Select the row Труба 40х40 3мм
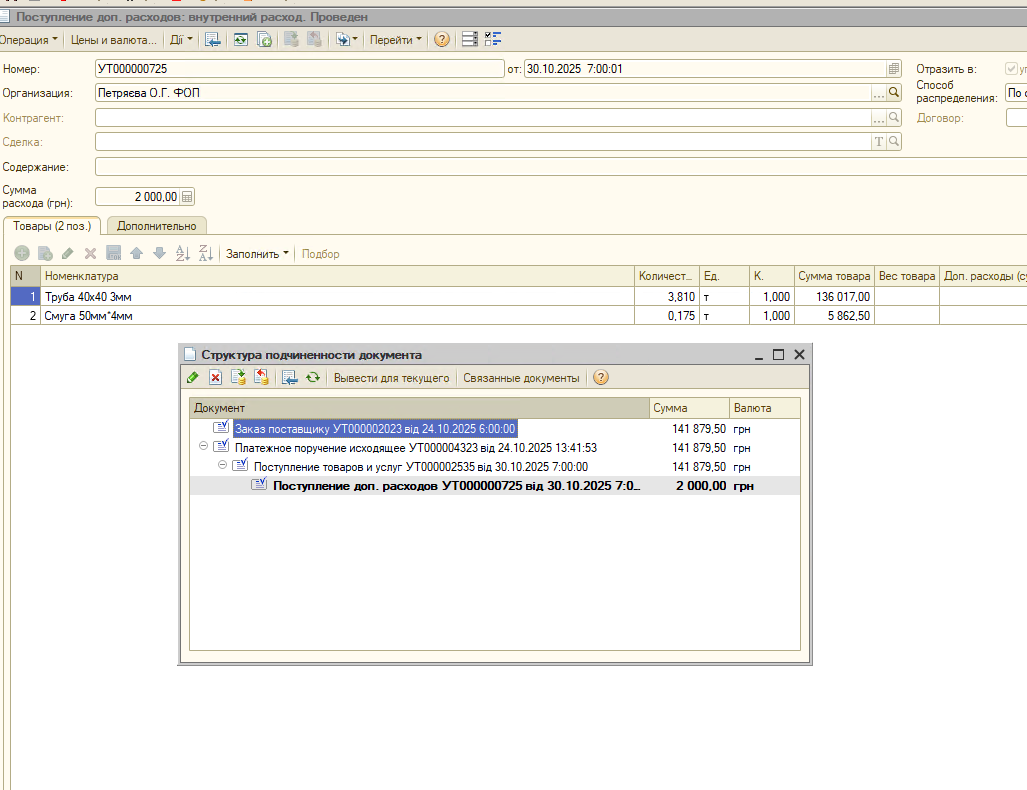The width and height of the screenshot is (1027, 790). point(519,297)
